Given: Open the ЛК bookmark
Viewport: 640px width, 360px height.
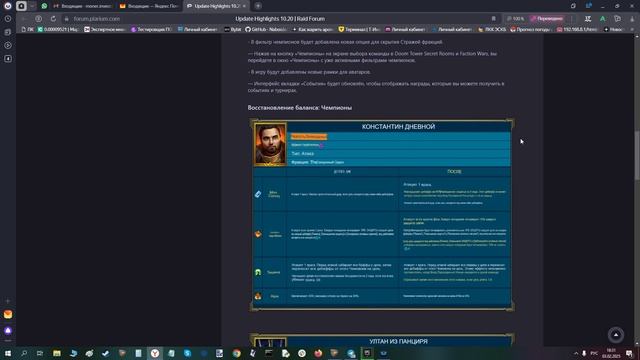Looking at the screenshot, I should [x=27, y=29].
